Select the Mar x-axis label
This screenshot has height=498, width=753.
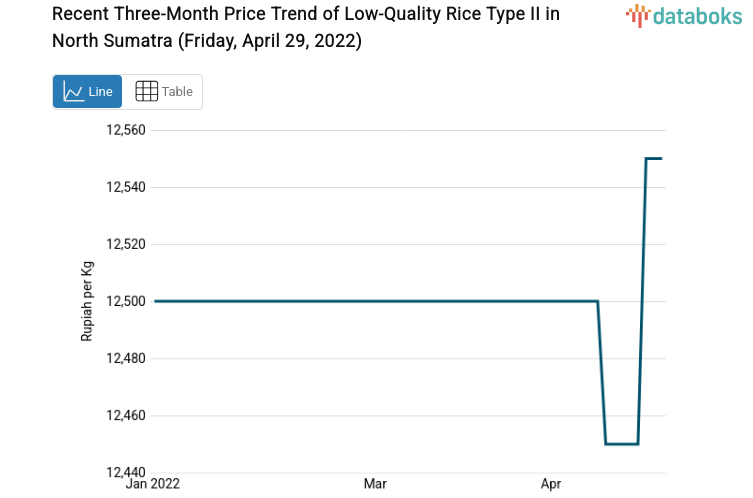[375, 485]
